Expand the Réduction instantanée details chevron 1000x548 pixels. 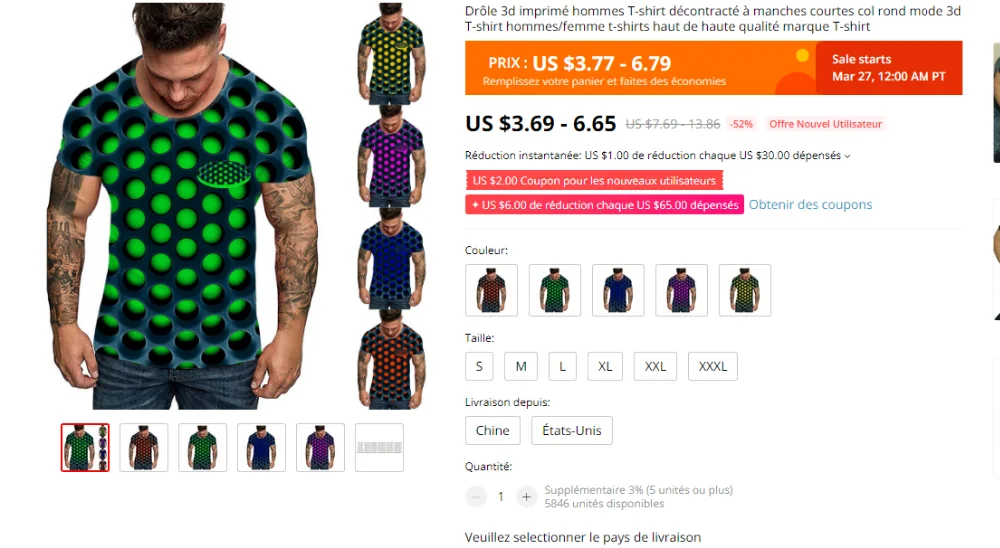coord(848,156)
